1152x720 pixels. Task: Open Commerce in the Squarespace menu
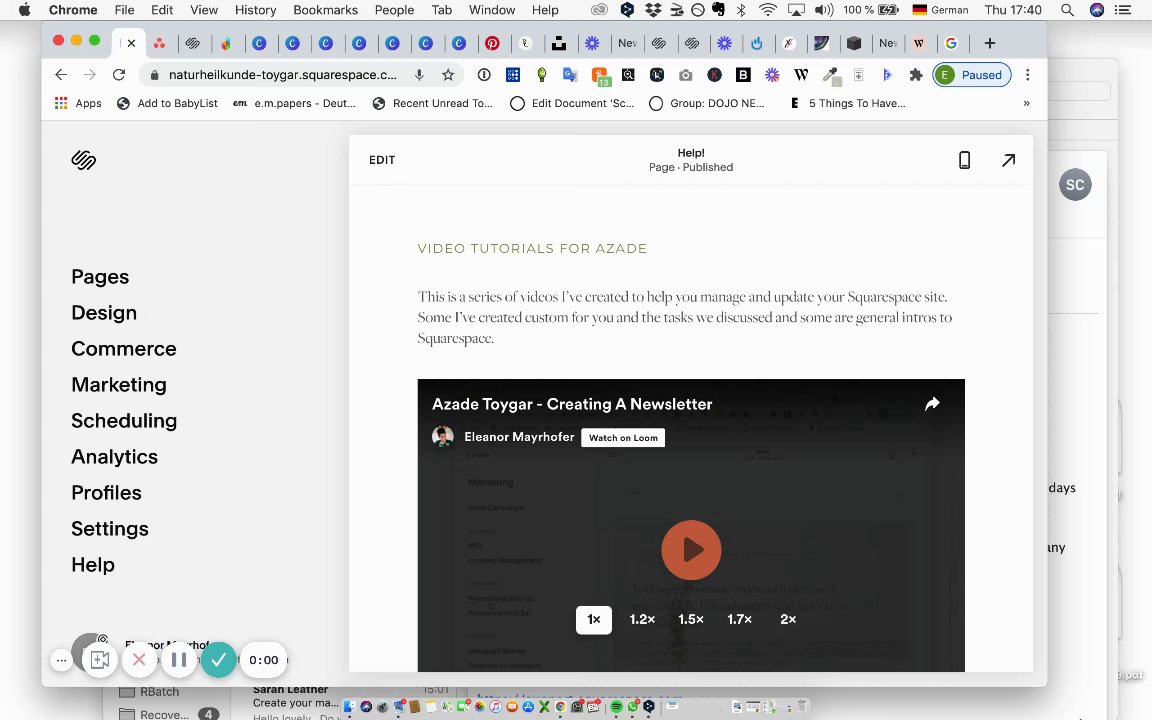[x=123, y=349]
